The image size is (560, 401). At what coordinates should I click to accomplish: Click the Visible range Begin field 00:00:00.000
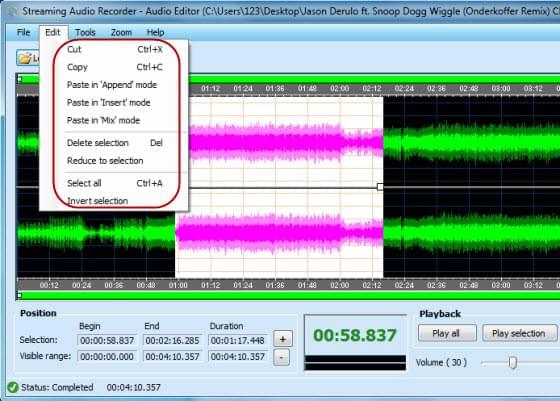[x=107, y=356]
